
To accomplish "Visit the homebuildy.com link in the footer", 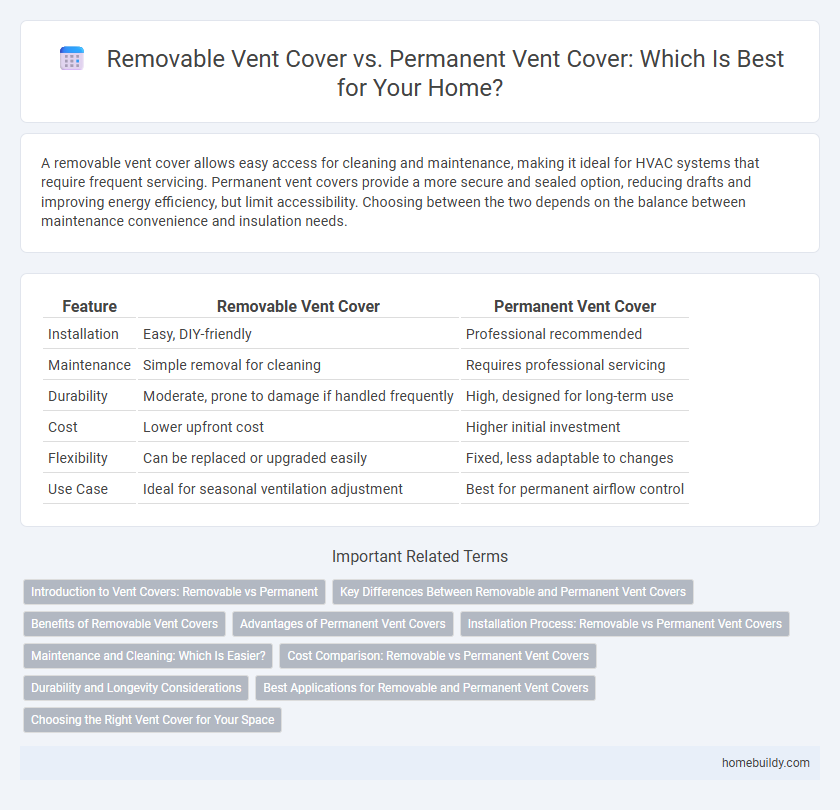I will 766,762.
